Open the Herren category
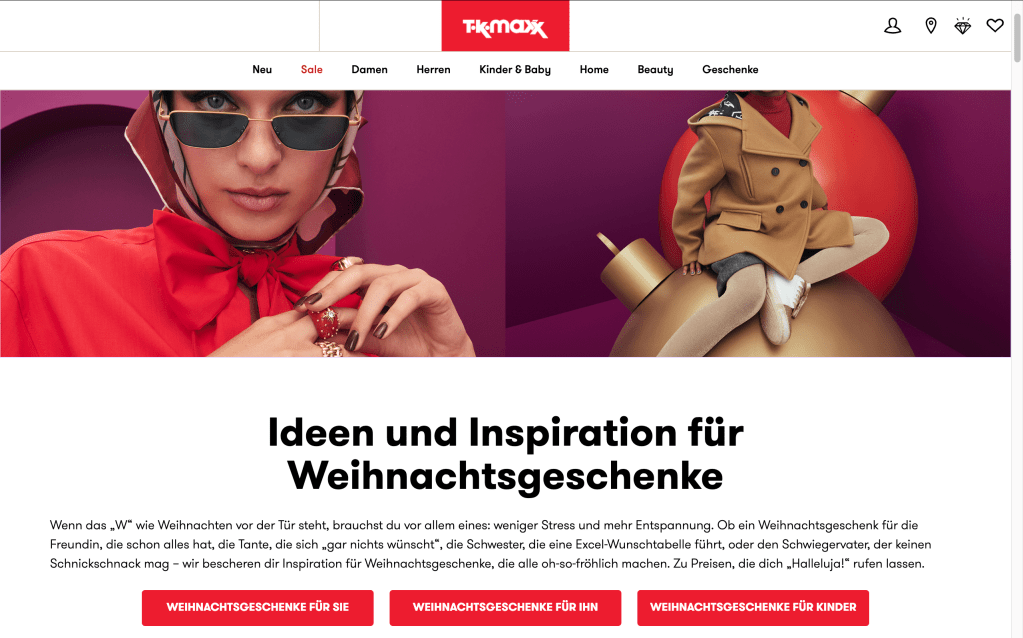The height and width of the screenshot is (638, 1023). point(433,70)
